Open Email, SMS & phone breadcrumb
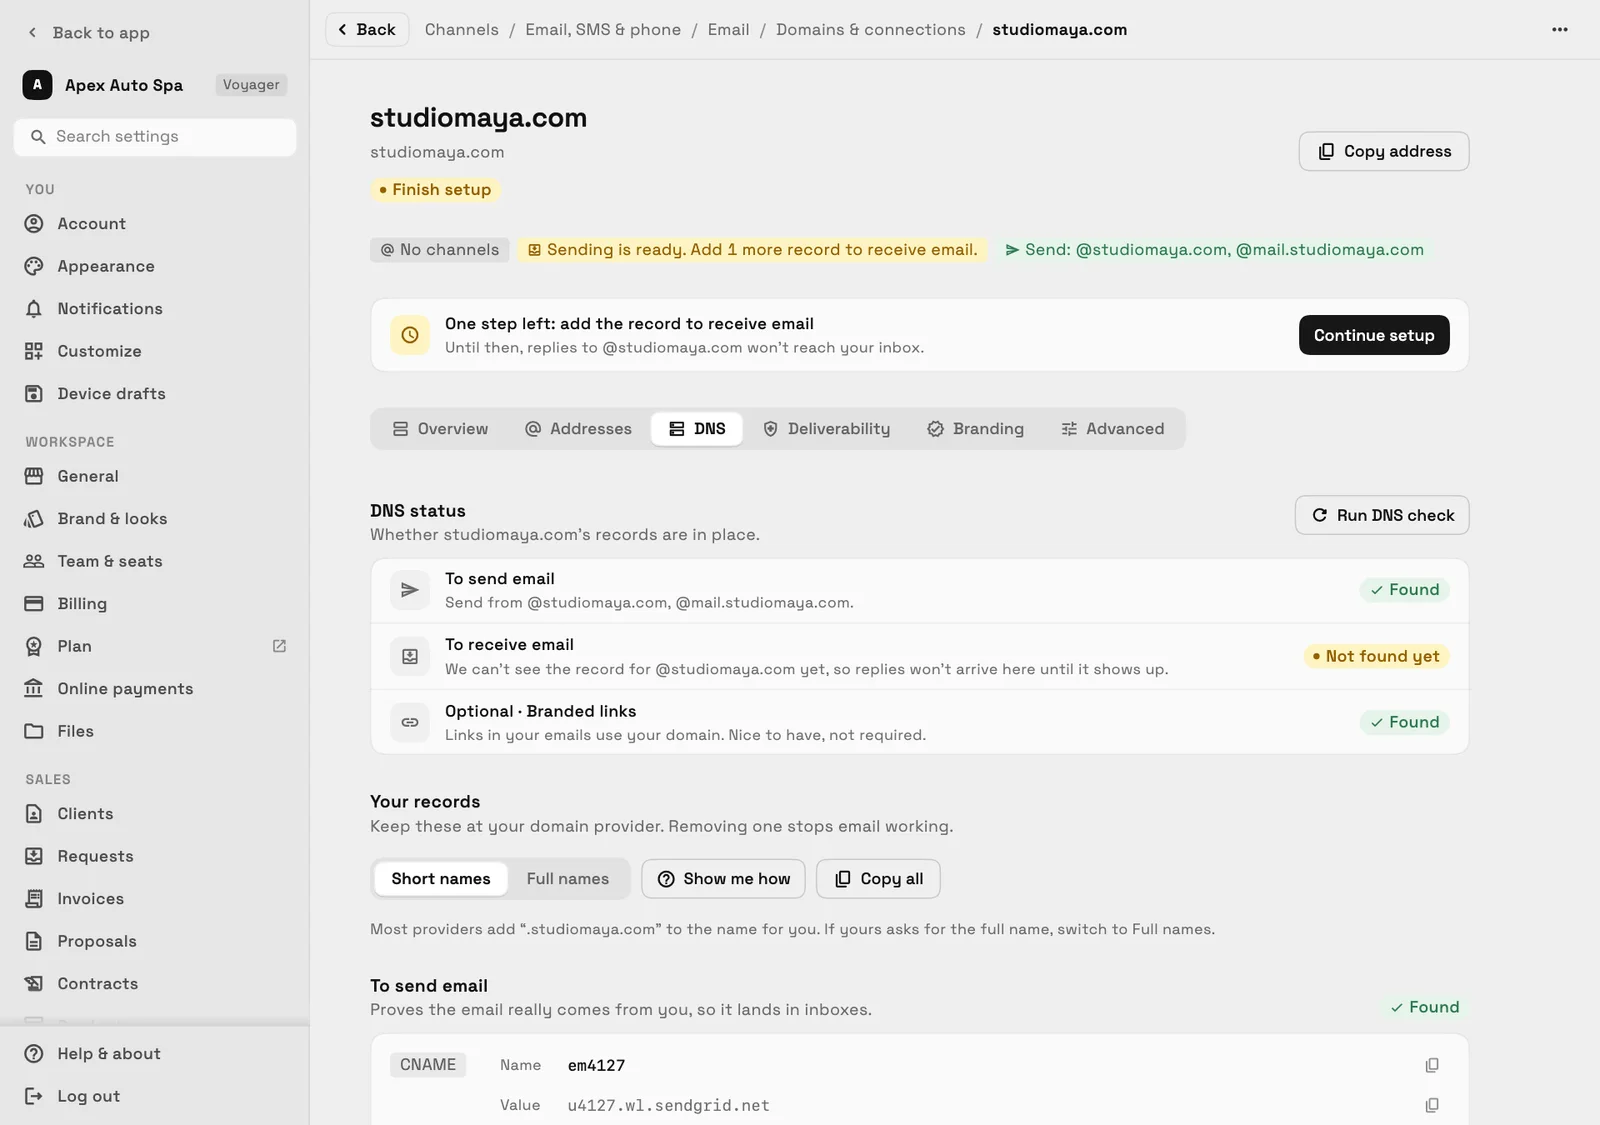The height and width of the screenshot is (1125, 1600). 603,30
